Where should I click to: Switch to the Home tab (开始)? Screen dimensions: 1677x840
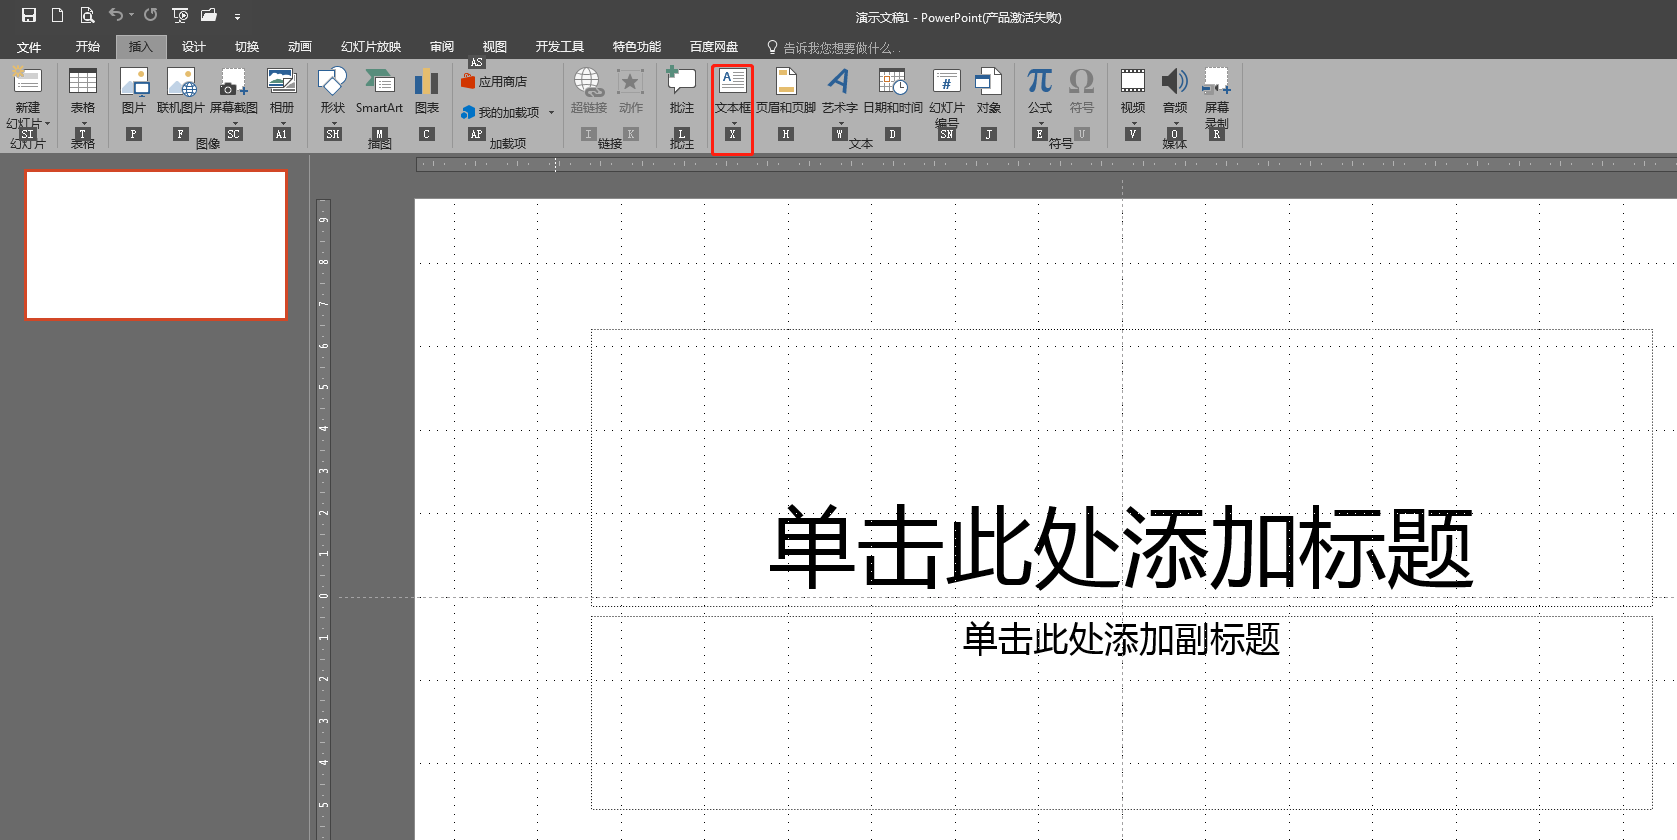[88, 47]
